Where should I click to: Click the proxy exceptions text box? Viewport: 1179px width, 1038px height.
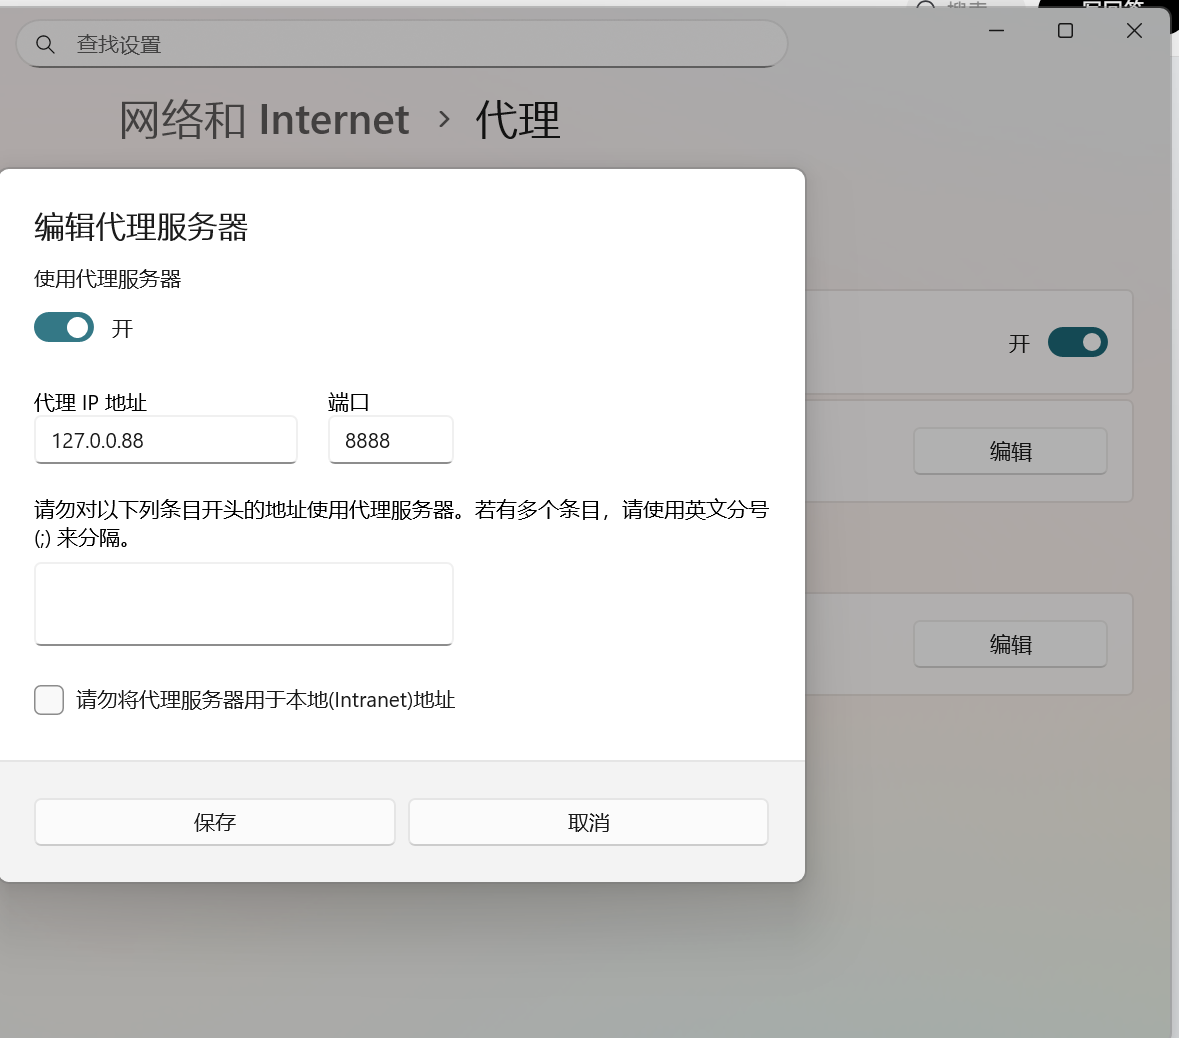[x=244, y=604]
